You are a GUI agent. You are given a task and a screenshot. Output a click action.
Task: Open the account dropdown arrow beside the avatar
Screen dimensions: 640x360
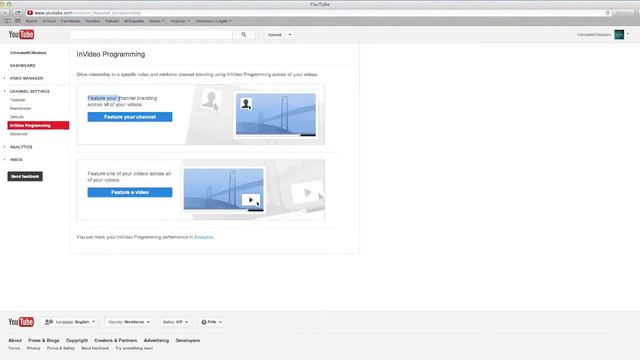[628, 35]
